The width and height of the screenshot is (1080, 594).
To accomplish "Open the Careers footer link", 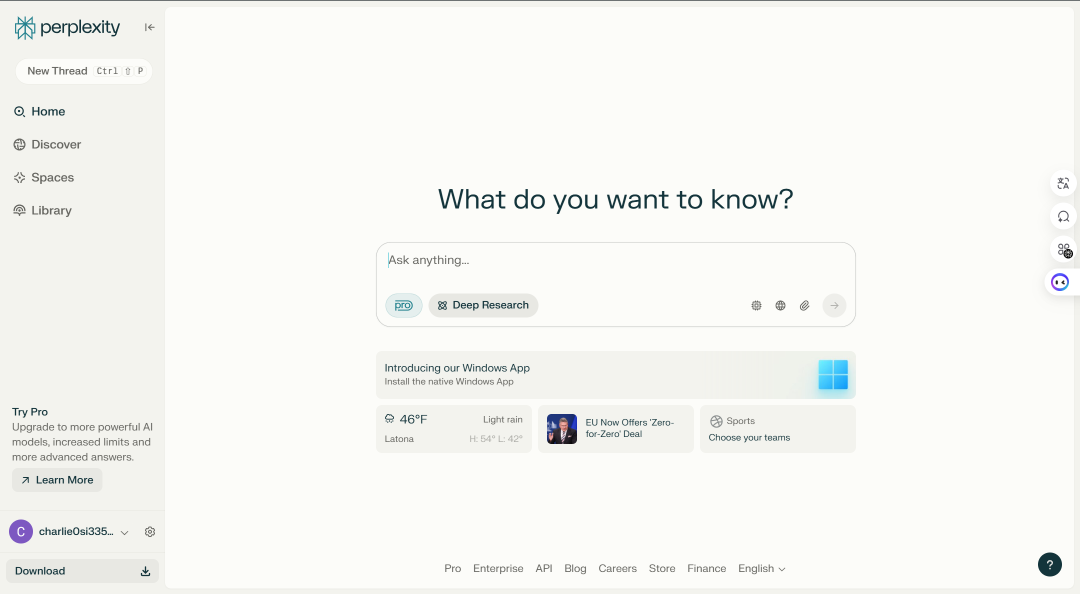I will [617, 569].
